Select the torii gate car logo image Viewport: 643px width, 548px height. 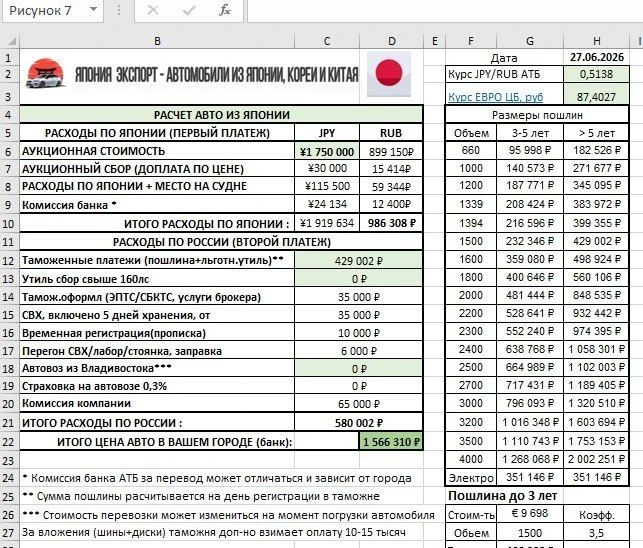click(x=46, y=74)
